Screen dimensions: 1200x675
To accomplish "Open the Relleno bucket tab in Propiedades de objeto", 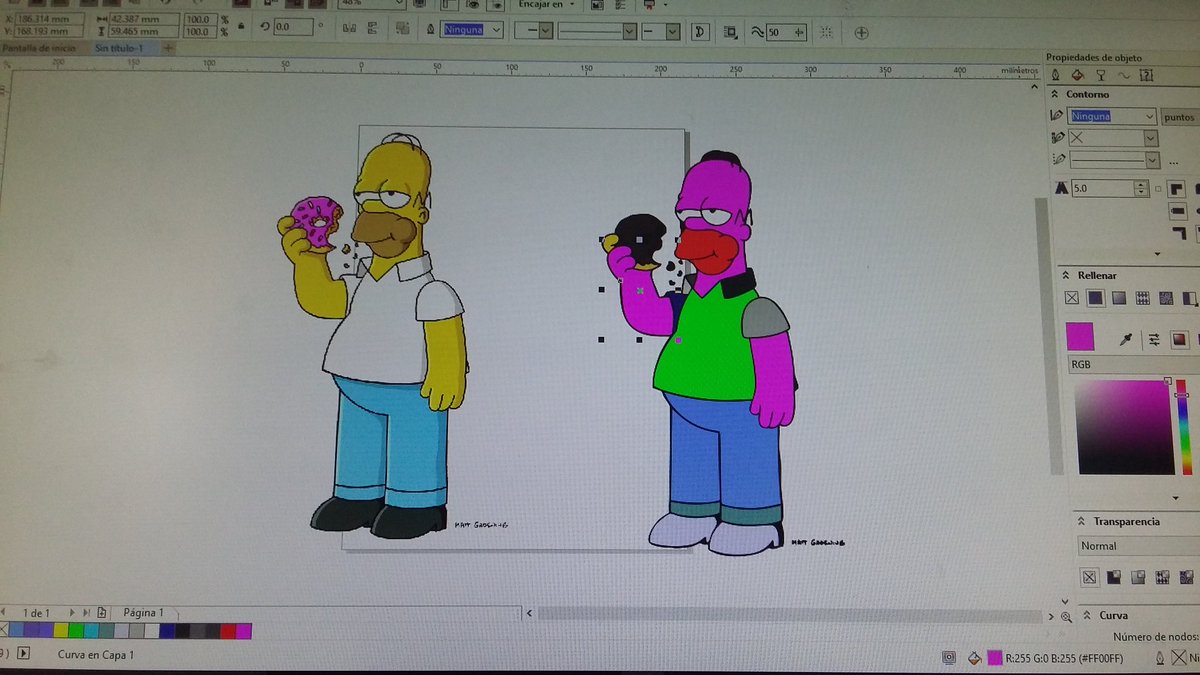I will [x=1078, y=75].
